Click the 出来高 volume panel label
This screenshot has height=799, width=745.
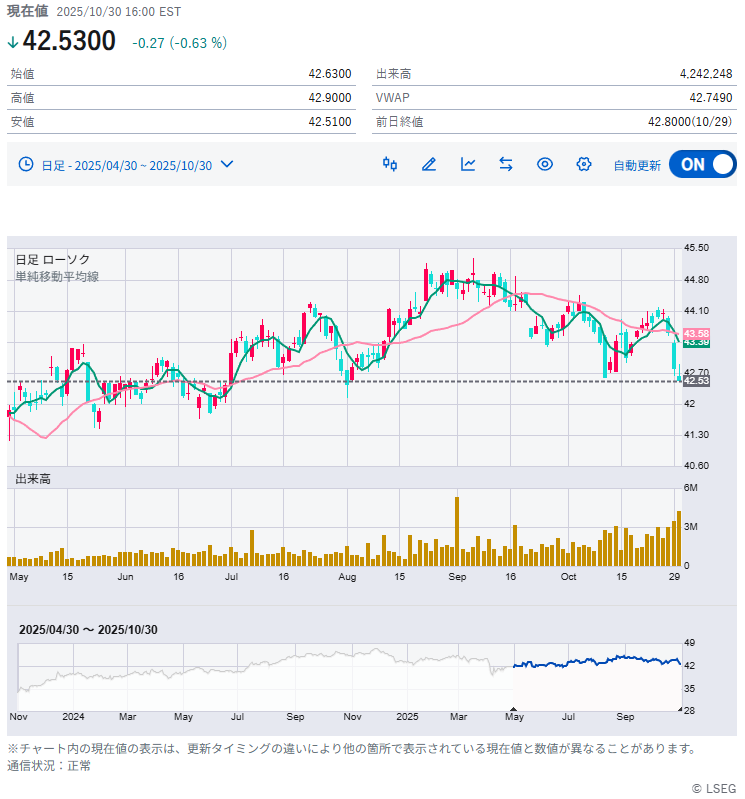pyautogui.click(x=33, y=479)
